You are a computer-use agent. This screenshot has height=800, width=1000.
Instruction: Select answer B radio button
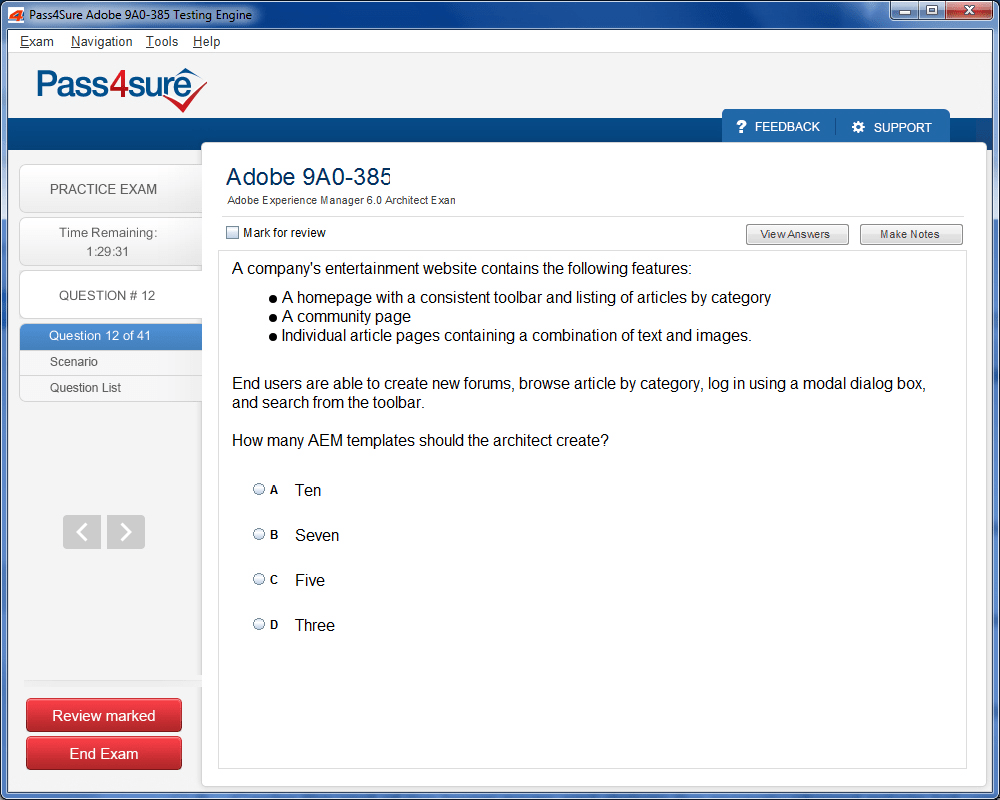(259, 534)
